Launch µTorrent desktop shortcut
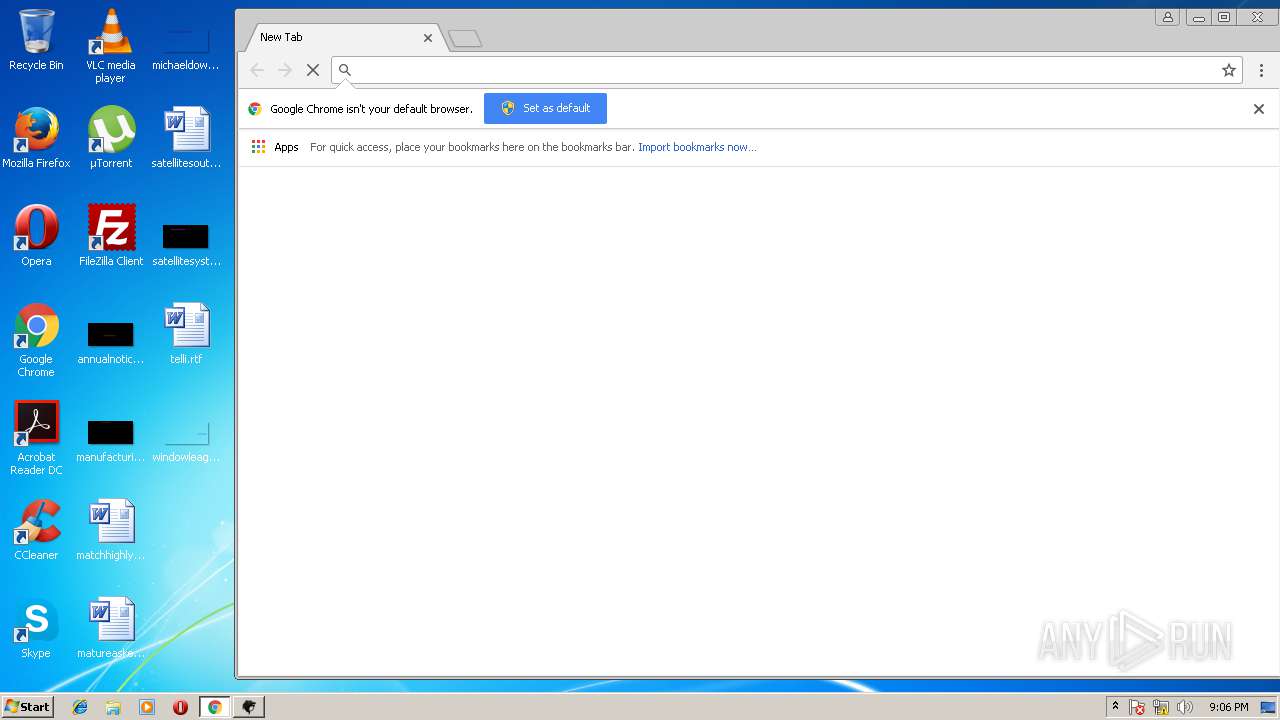1280x720 pixels. tap(110, 138)
